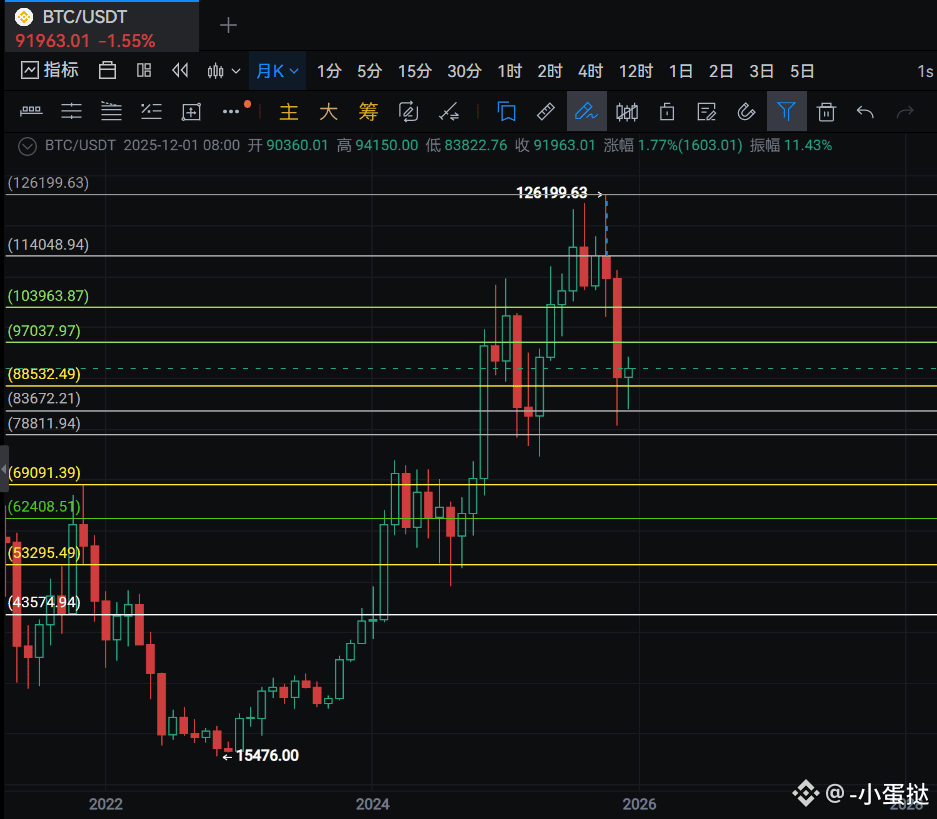Image resolution: width=937 pixels, height=819 pixels.
Task: Expand the 月K period dropdown
Action: (x=277, y=71)
